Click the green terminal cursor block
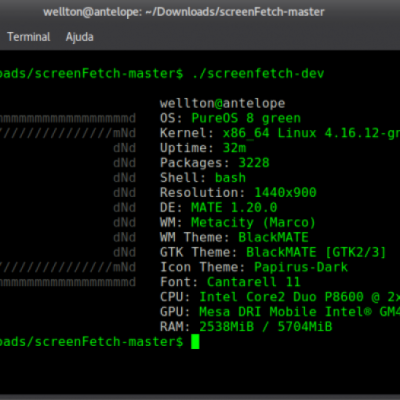The height and width of the screenshot is (400, 400). click(x=195, y=342)
